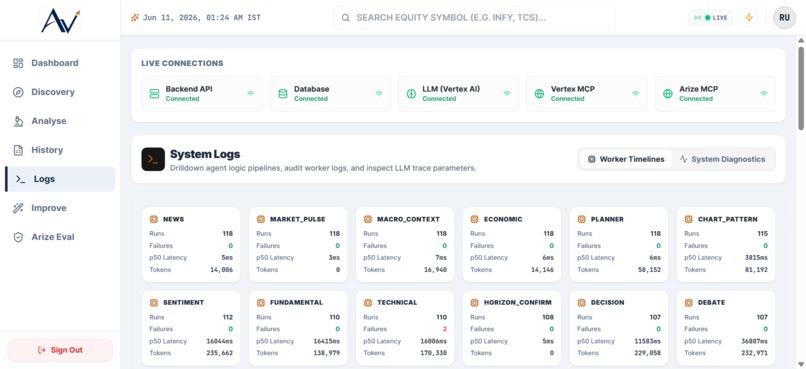Open the NEWS worker card
Image resolution: width=806 pixels, height=369 pixels.
191,245
